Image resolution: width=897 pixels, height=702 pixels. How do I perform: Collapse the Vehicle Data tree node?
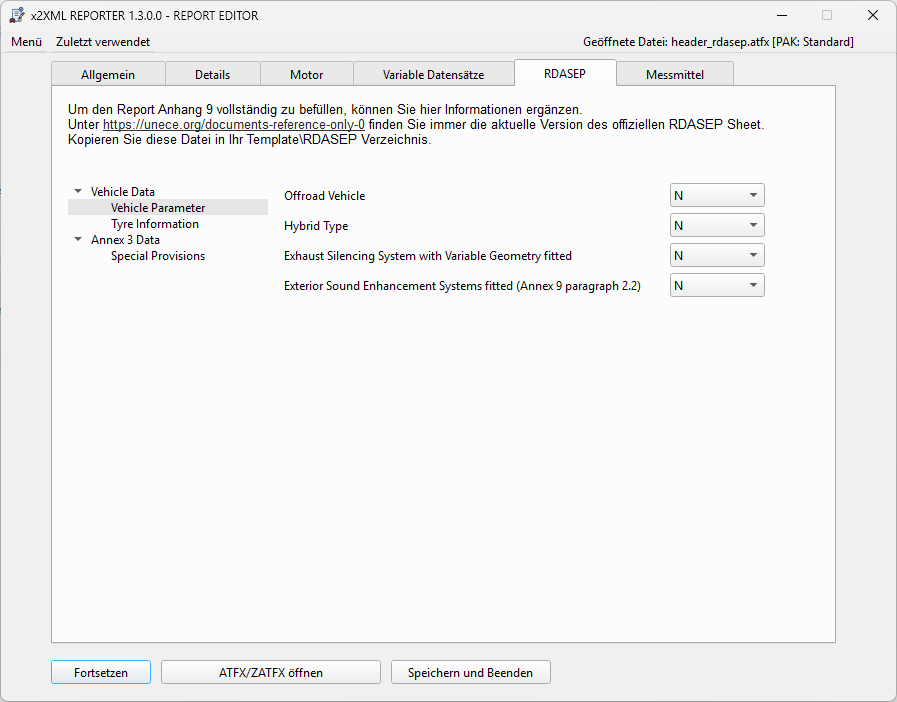point(79,192)
